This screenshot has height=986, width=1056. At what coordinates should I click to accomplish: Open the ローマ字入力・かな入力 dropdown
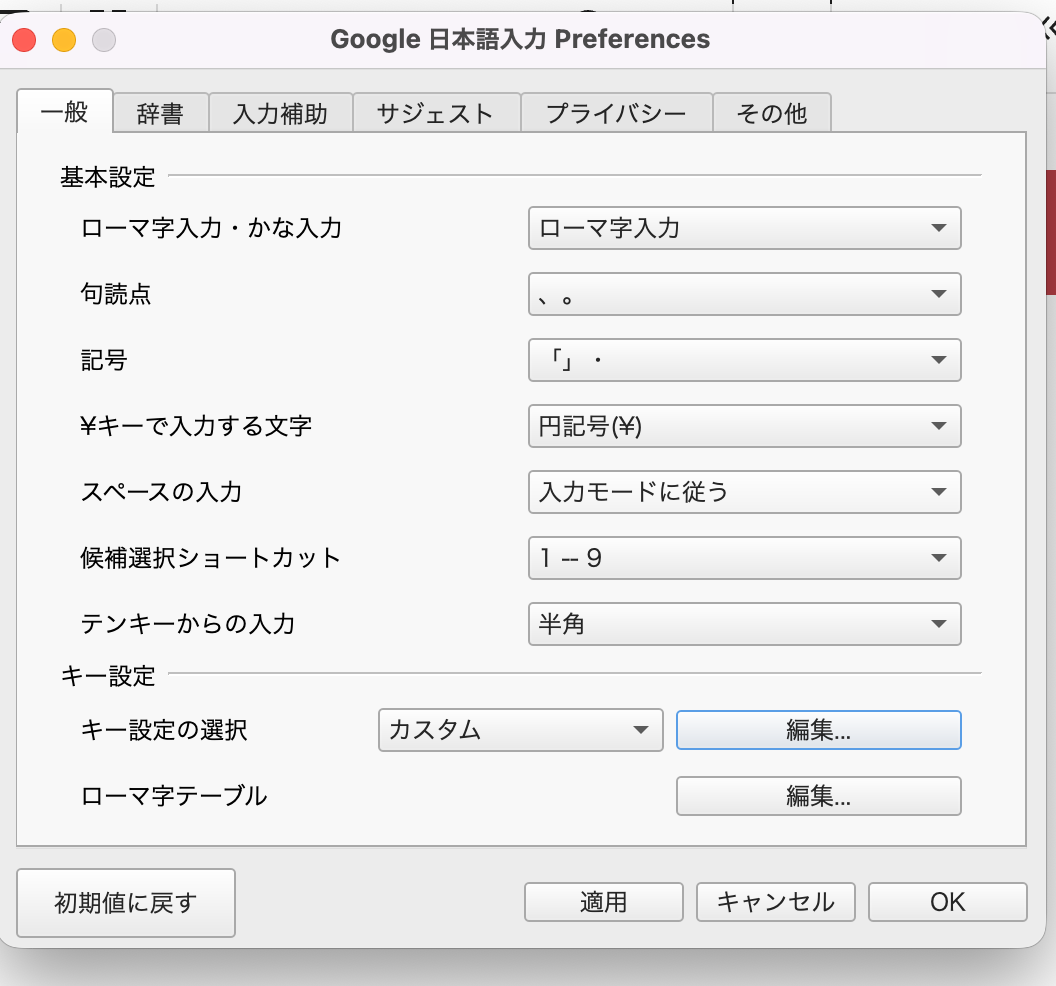pyautogui.click(x=744, y=228)
